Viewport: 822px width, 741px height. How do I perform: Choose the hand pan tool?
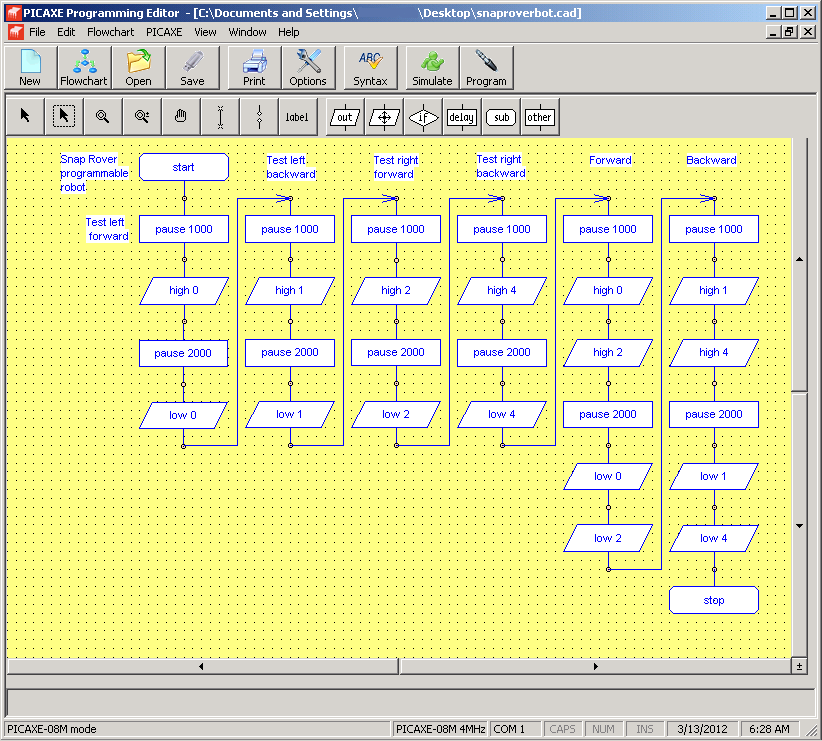pyautogui.click(x=180, y=116)
